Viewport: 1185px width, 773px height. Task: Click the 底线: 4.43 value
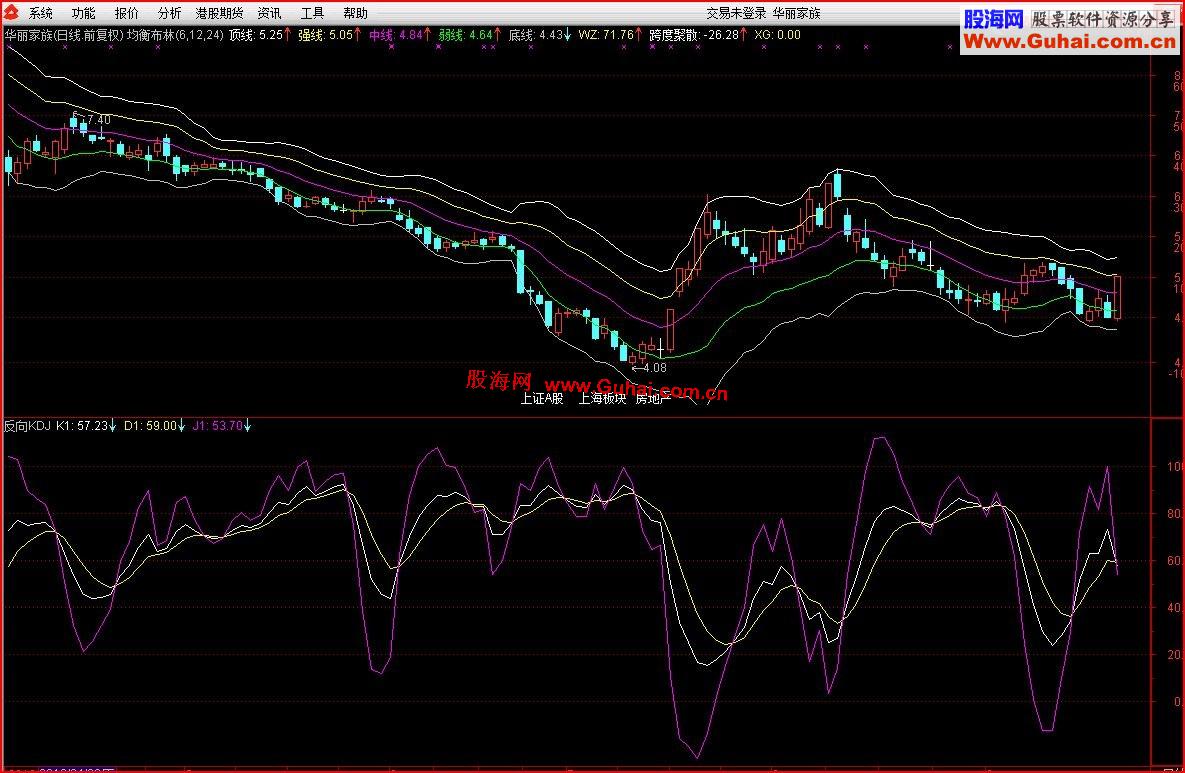[x=536, y=35]
